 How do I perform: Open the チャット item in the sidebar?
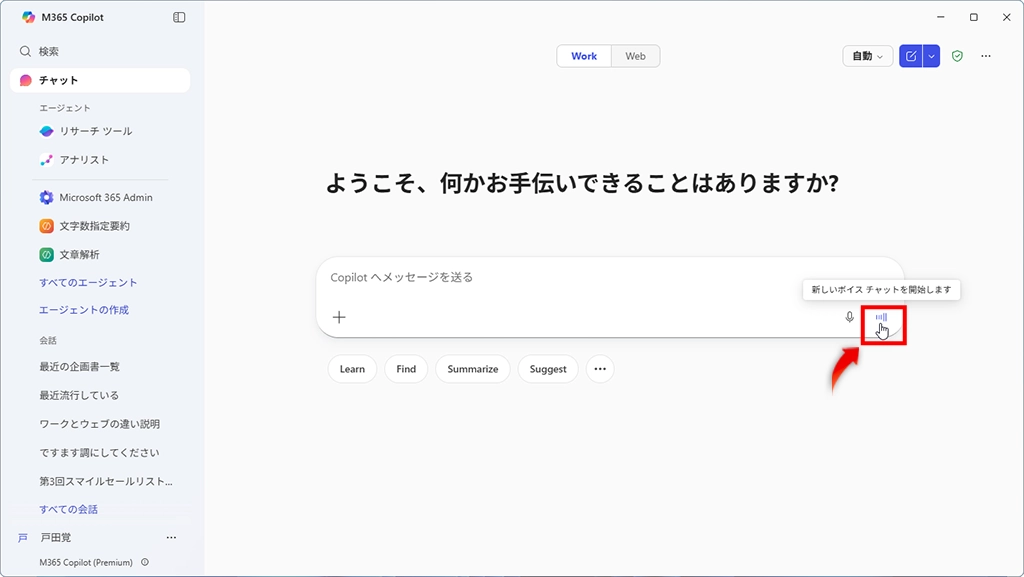[100, 80]
